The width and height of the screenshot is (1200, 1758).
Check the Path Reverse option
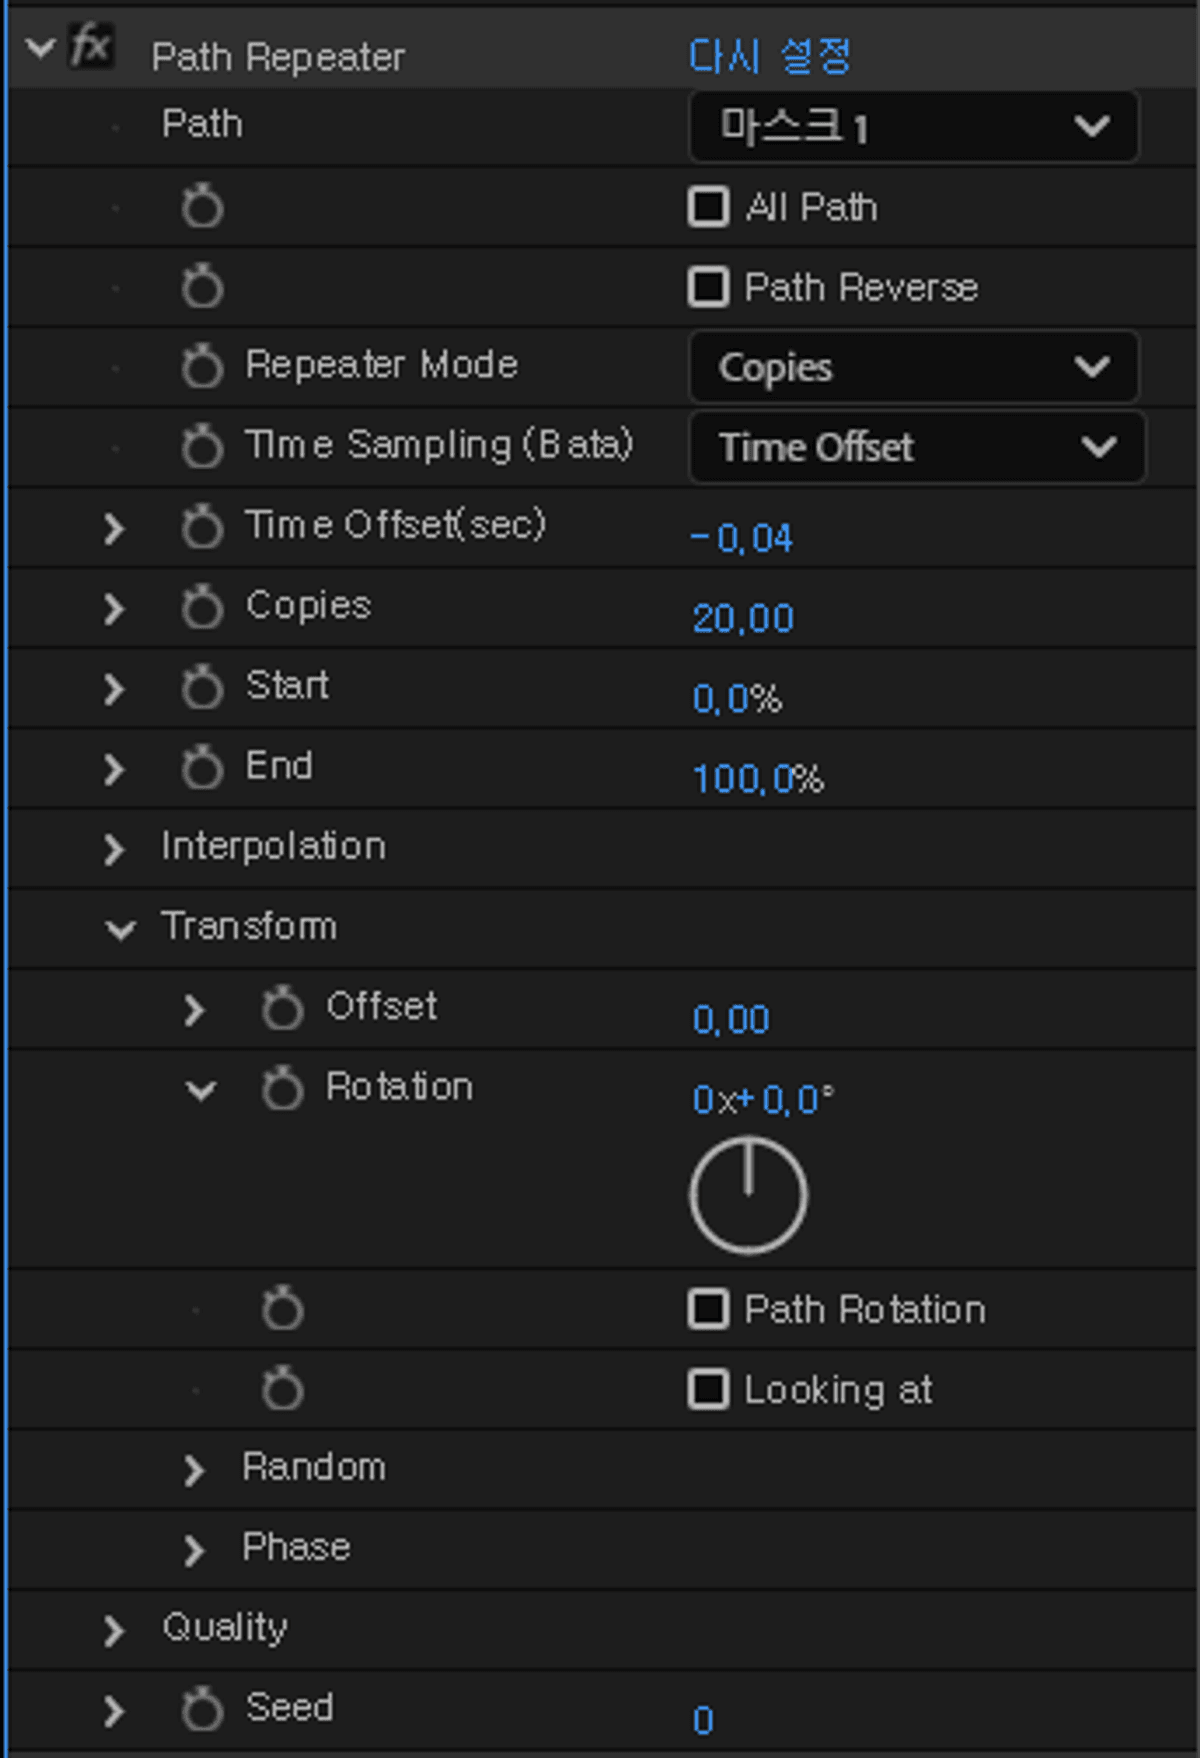pos(708,287)
